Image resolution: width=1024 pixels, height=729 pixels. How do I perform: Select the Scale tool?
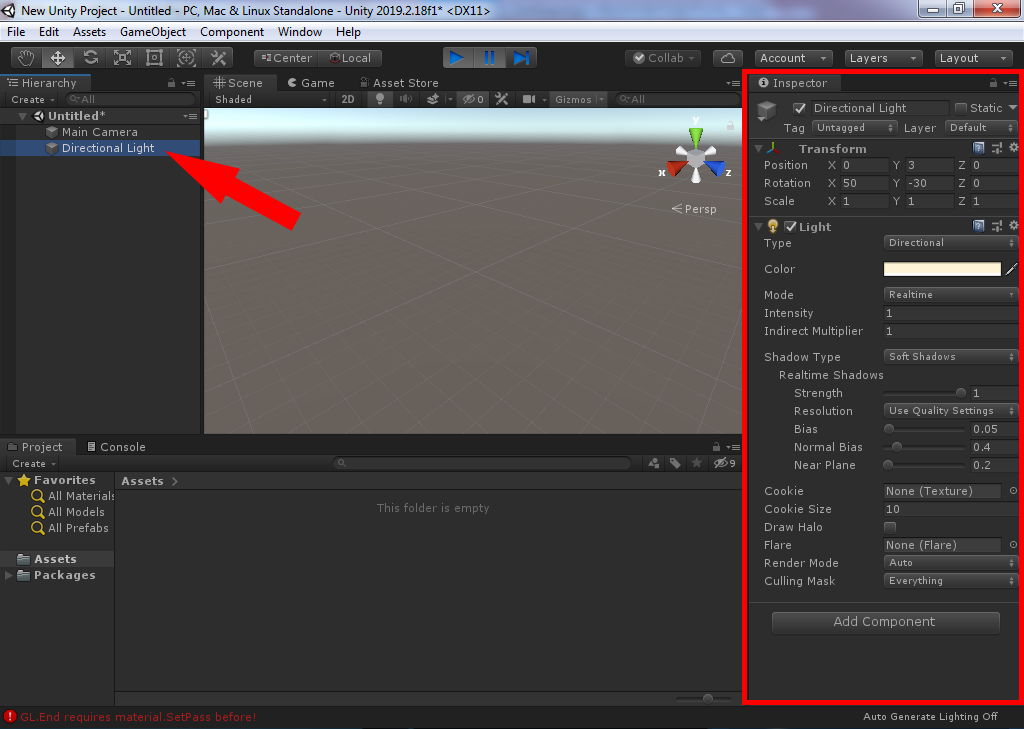coord(122,58)
